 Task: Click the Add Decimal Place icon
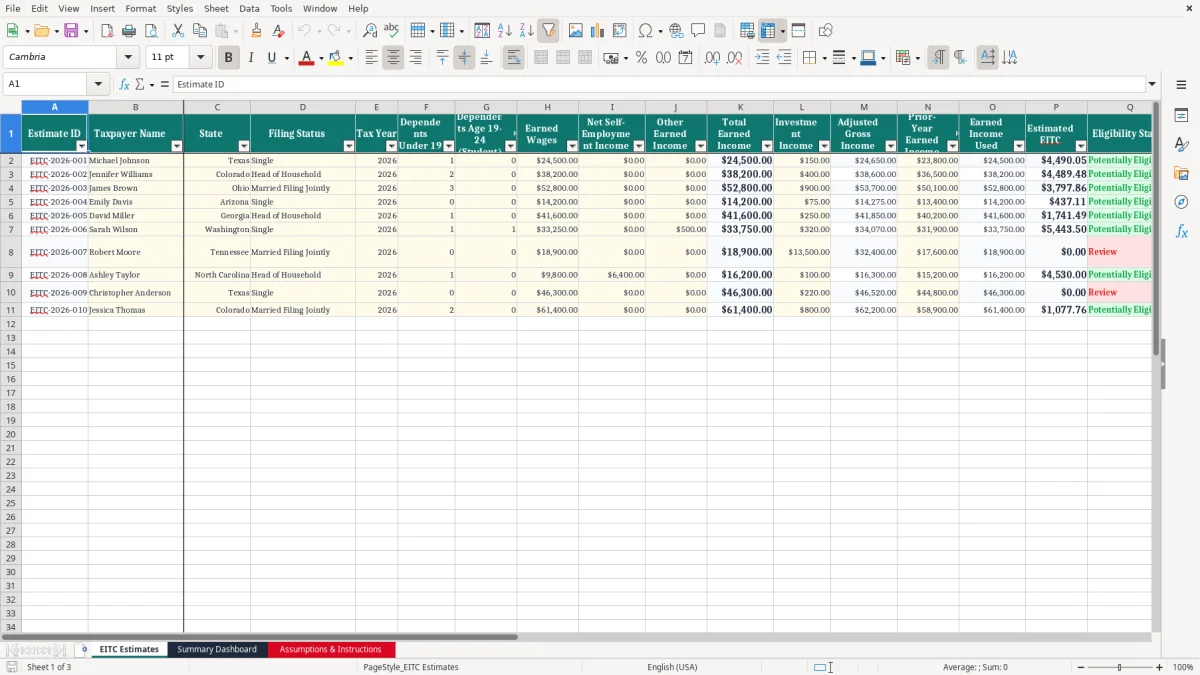[712, 58]
